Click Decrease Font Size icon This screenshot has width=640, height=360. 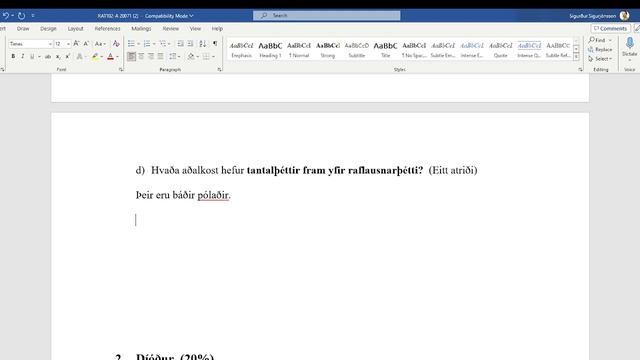click(86, 43)
